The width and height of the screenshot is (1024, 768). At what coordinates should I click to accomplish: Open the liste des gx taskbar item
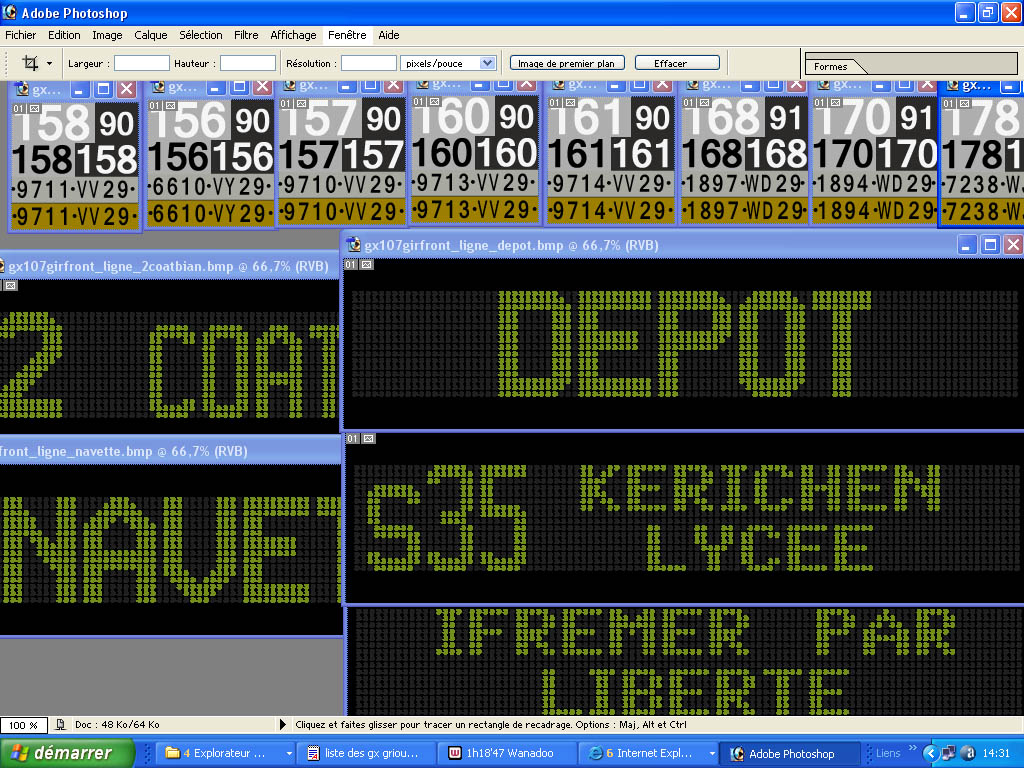[370, 753]
